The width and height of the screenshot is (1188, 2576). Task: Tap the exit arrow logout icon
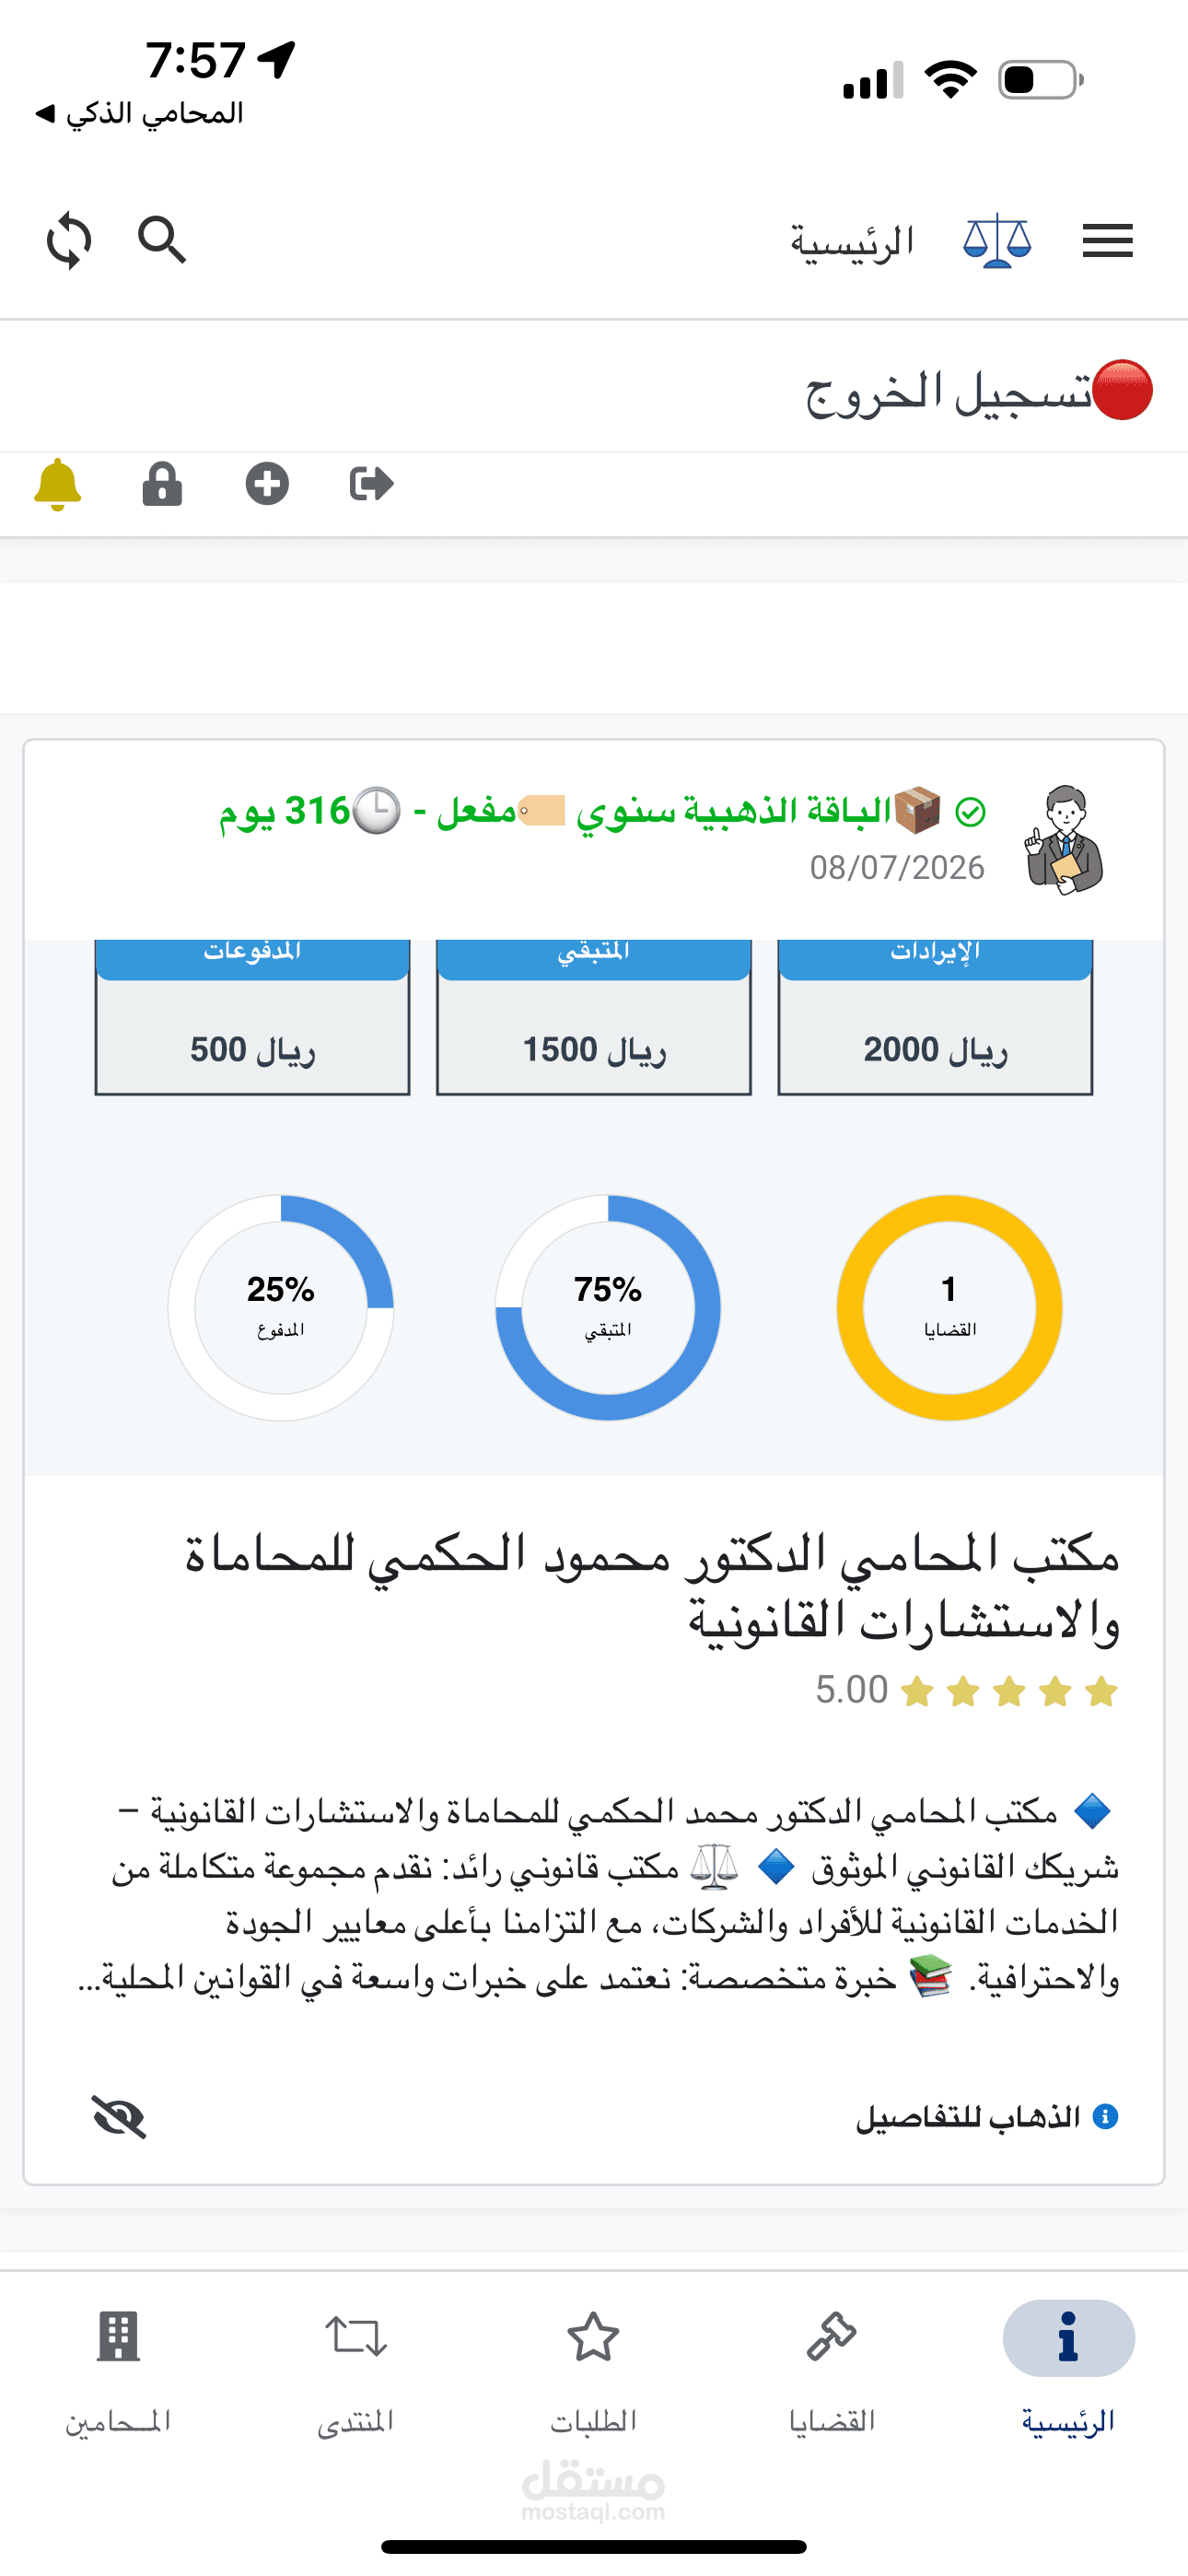(371, 485)
